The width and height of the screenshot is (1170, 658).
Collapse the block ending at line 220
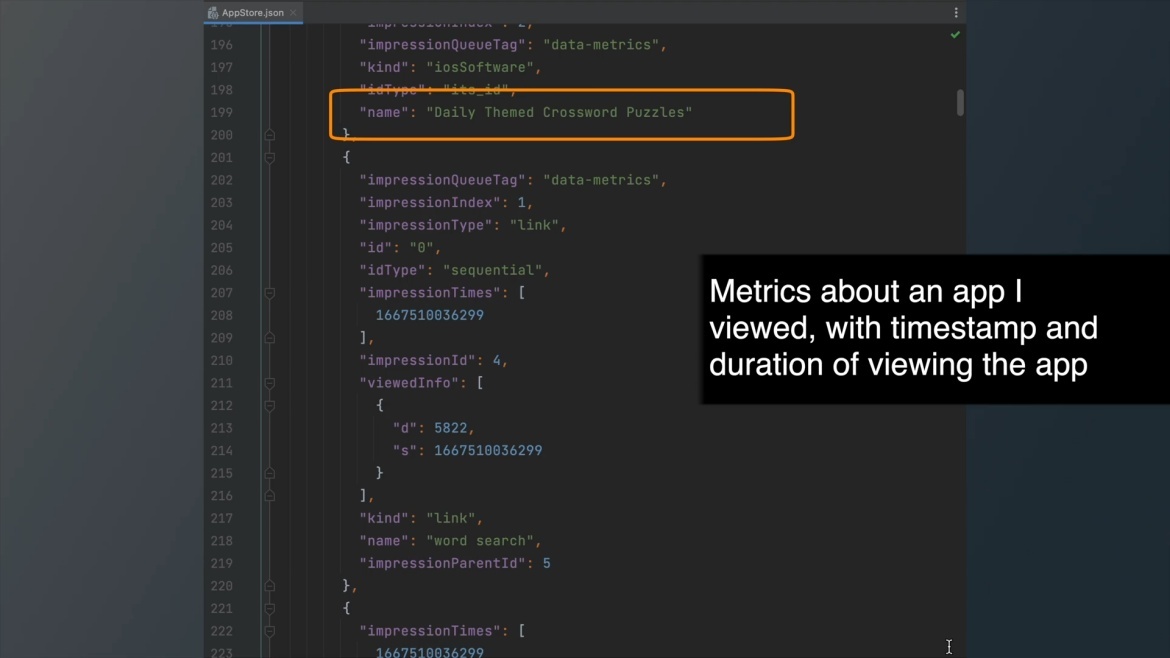(x=269, y=586)
